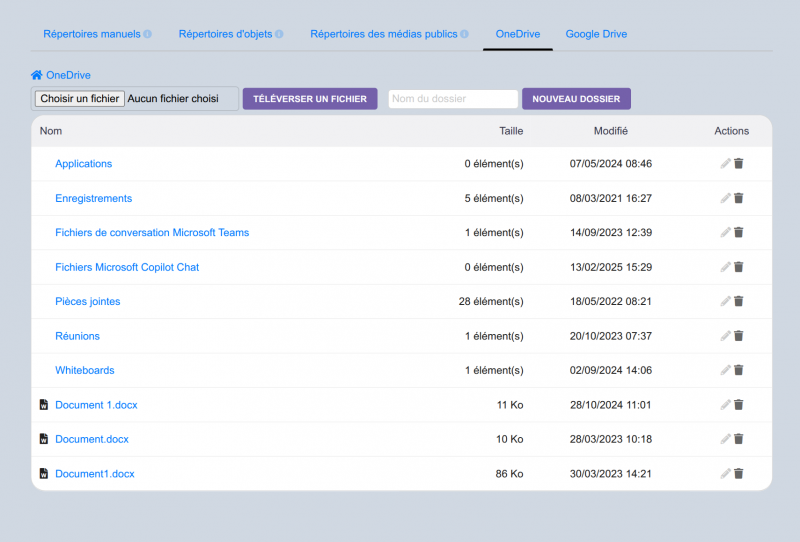Edit the Applications folder with pencil icon

tap(725, 163)
